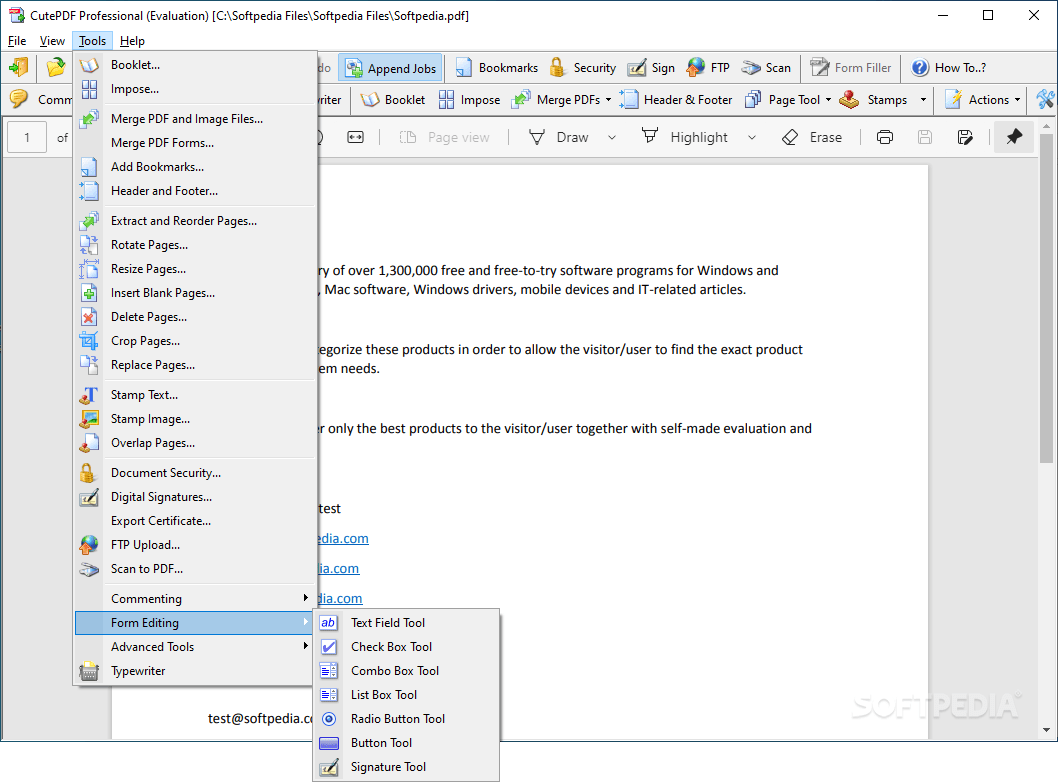
Task: Click the print icon in viewer toolbar
Action: [885, 138]
